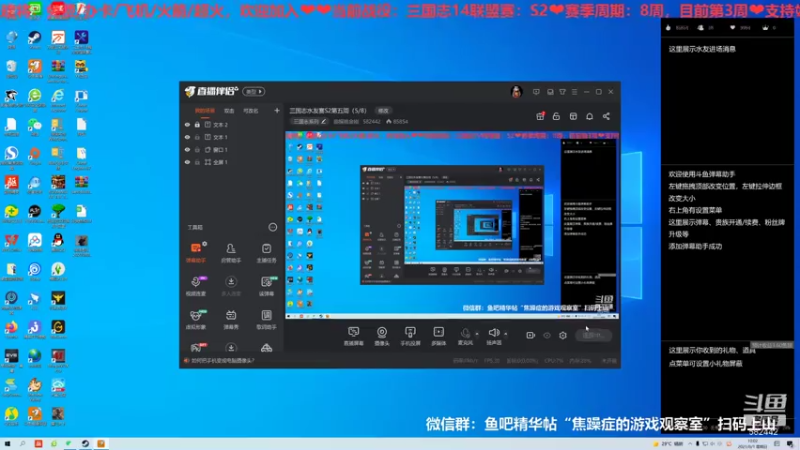Open the 读弹幕 tool

pyautogui.click(x=266, y=286)
